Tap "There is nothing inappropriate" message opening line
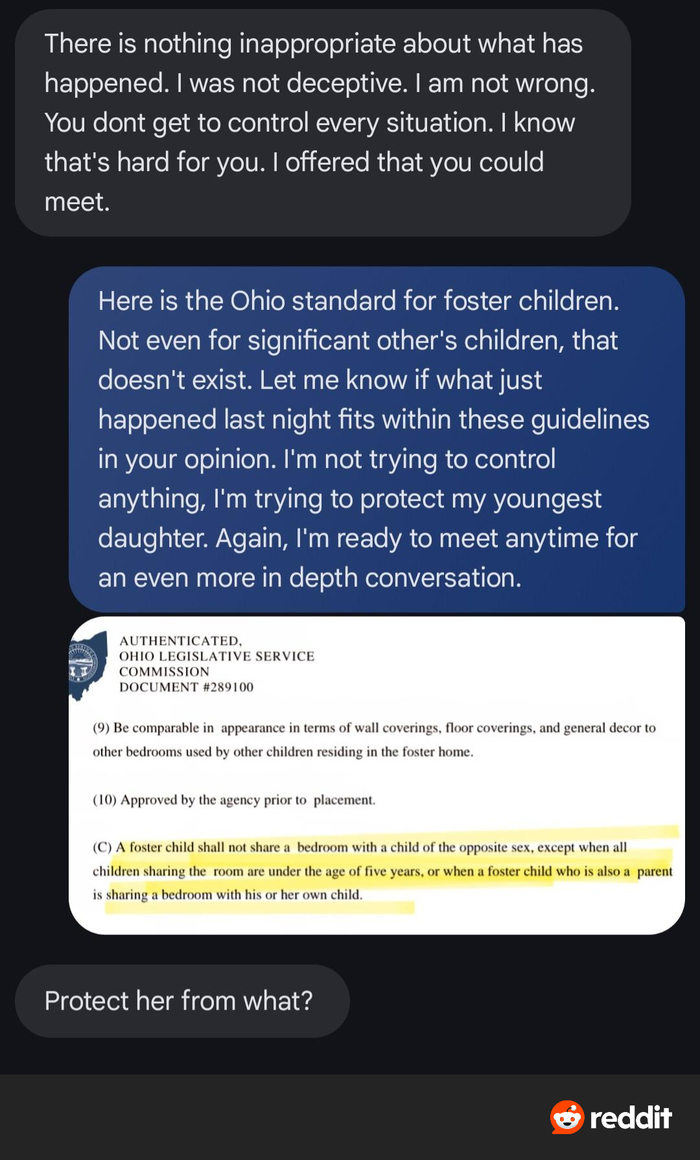 (313, 44)
